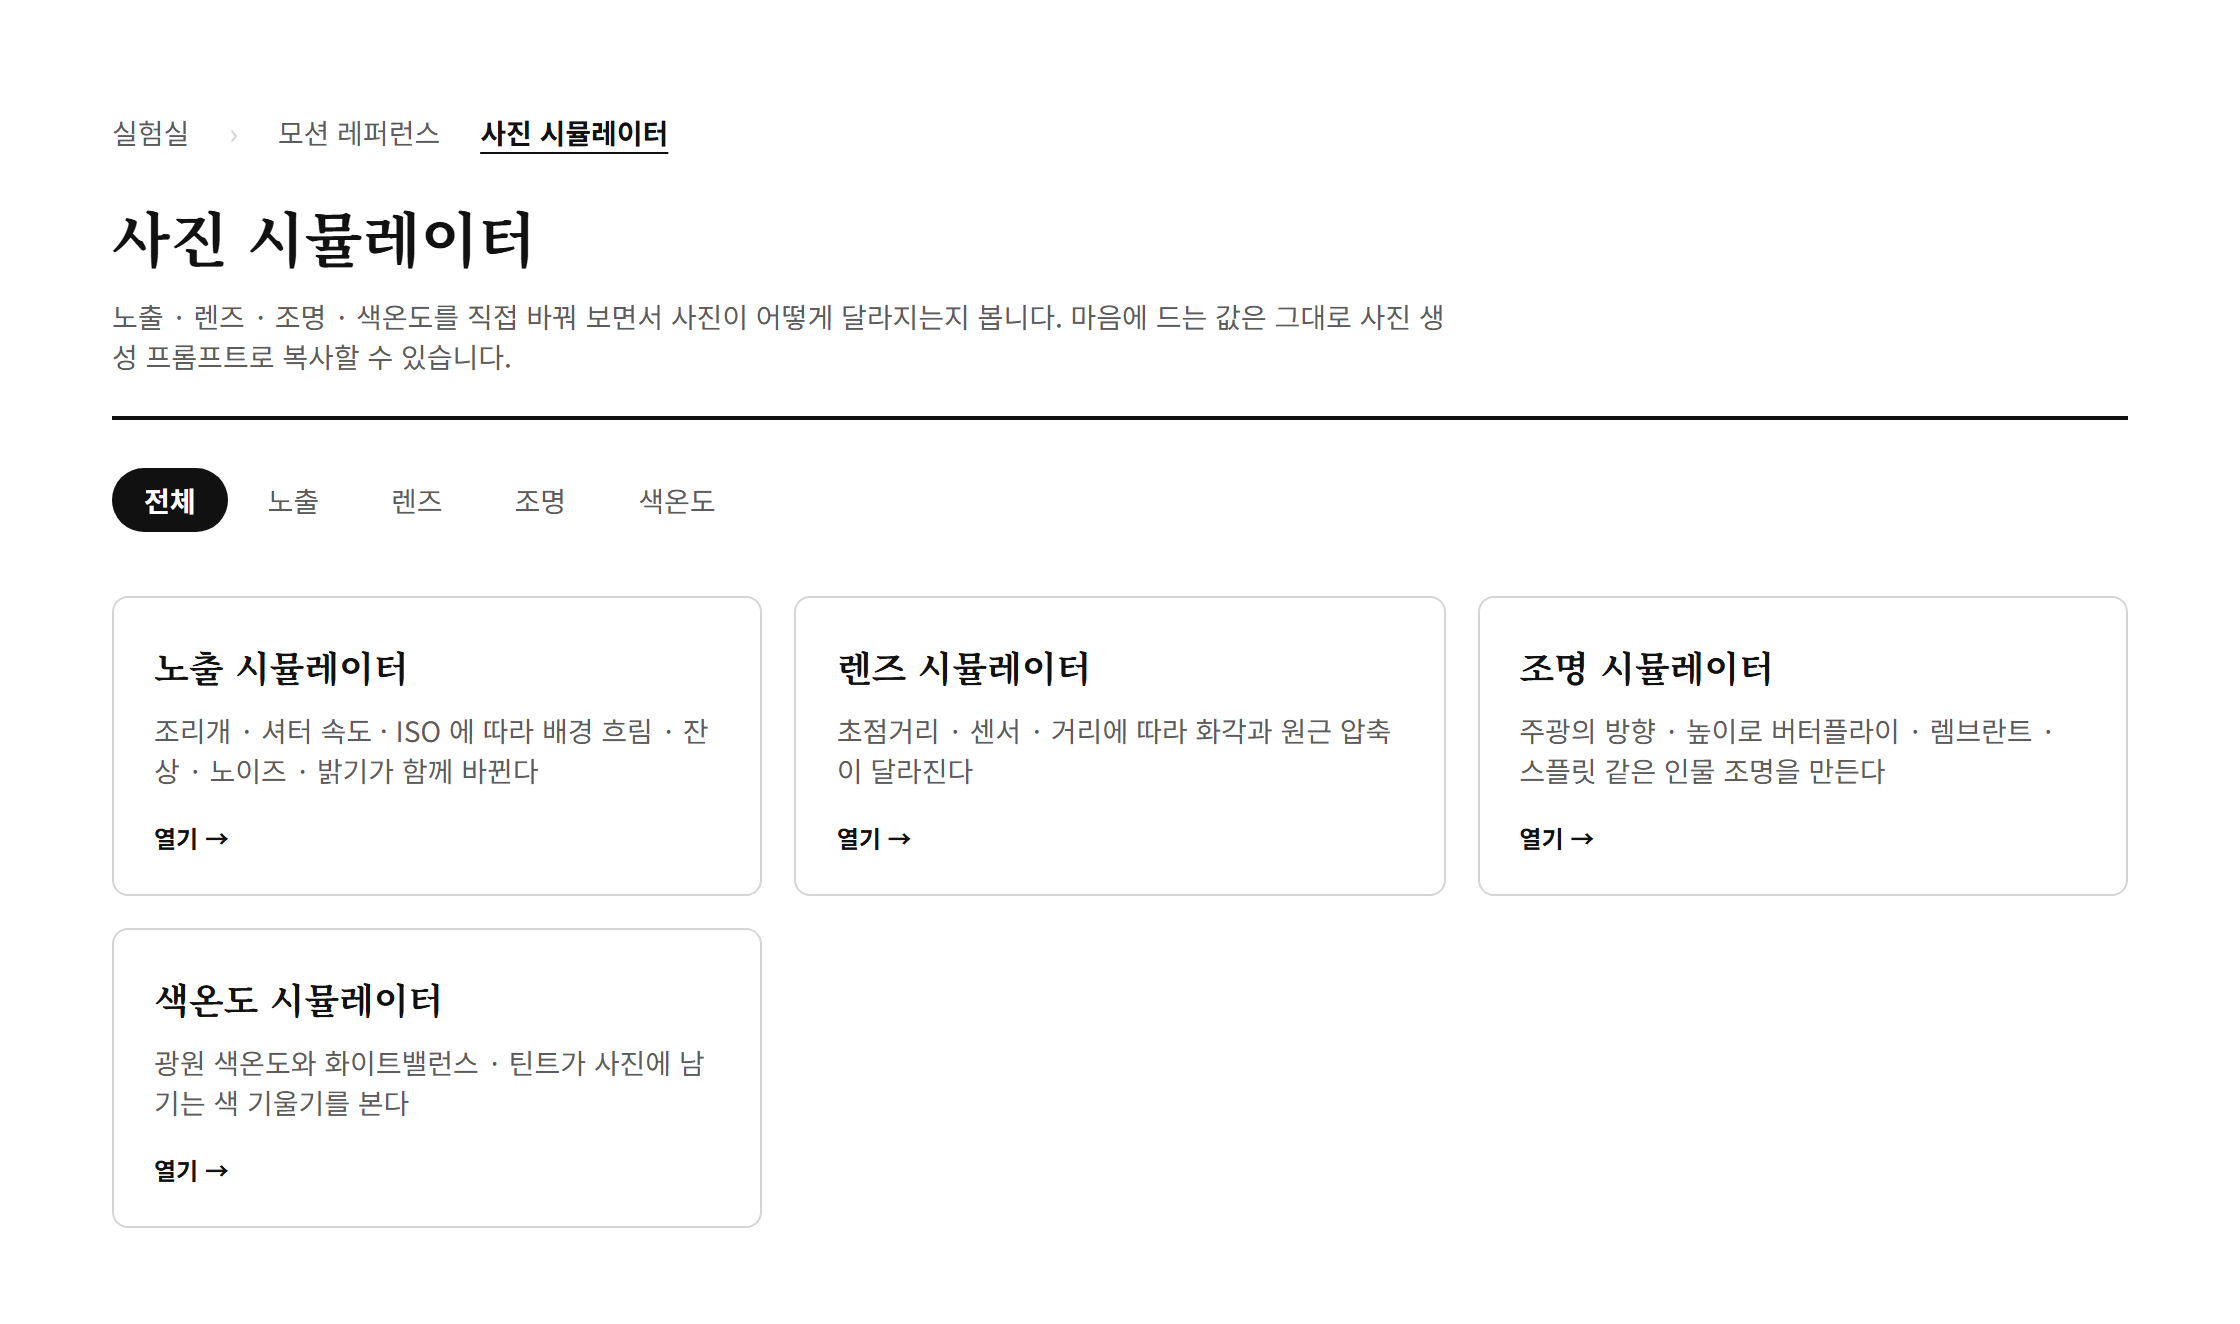The height and width of the screenshot is (1324, 2240).
Task: Go to the 실험실 breadcrumb link
Action: coord(151,133)
